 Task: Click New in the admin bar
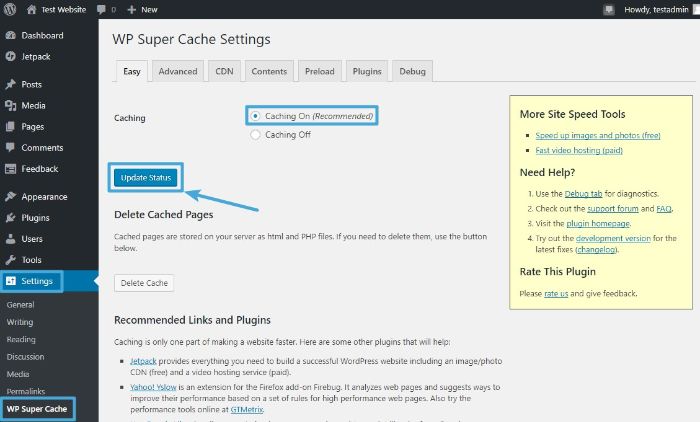[149, 9]
